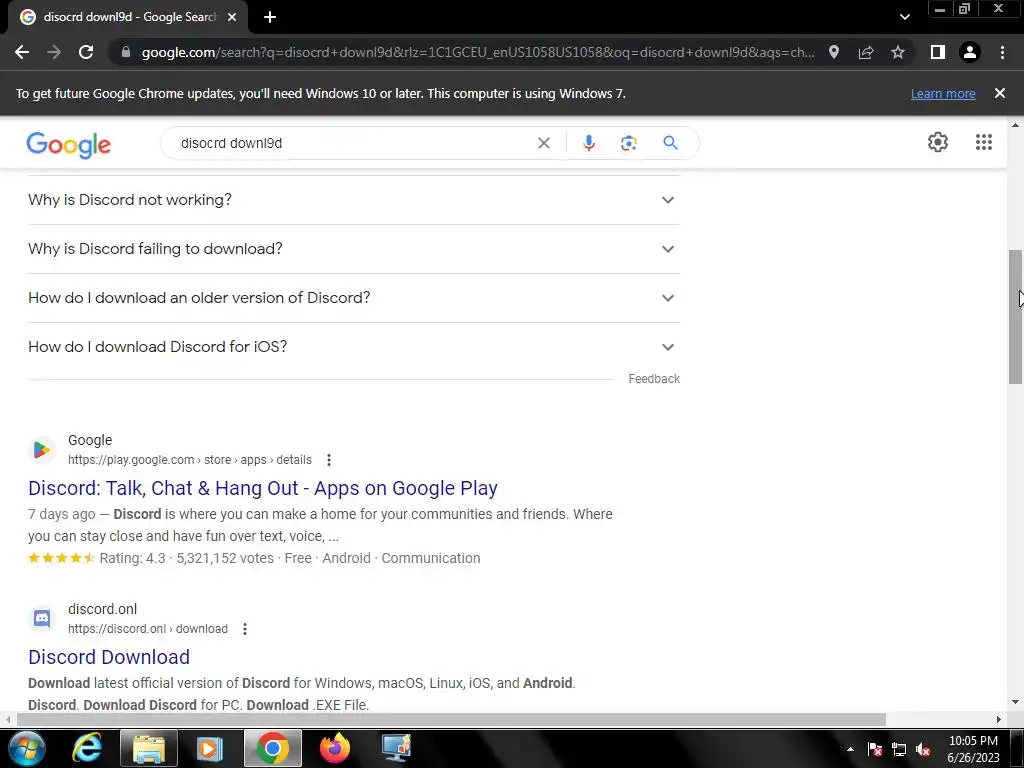
Task: Launch Internet Explorer from taskbar
Action: (x=87, y=748)
